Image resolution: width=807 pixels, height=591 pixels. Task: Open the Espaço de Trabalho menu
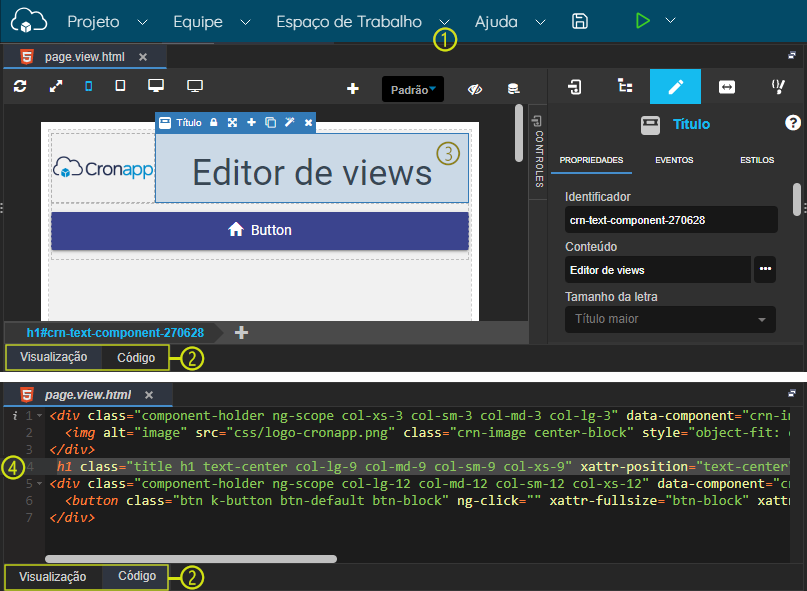(348, 22)
